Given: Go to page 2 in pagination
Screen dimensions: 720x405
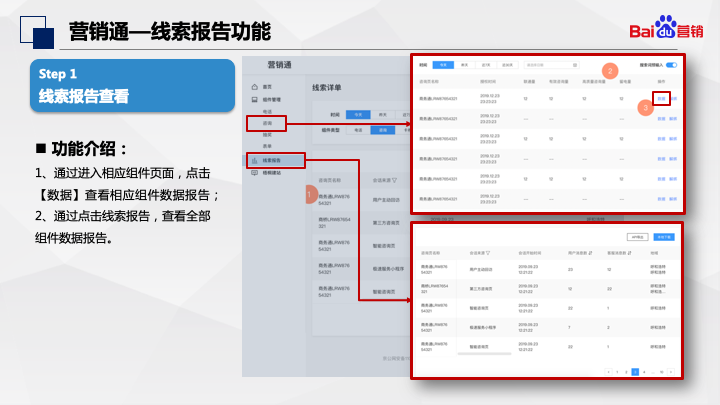Looking at the screenshot, I should click(626, 372).
